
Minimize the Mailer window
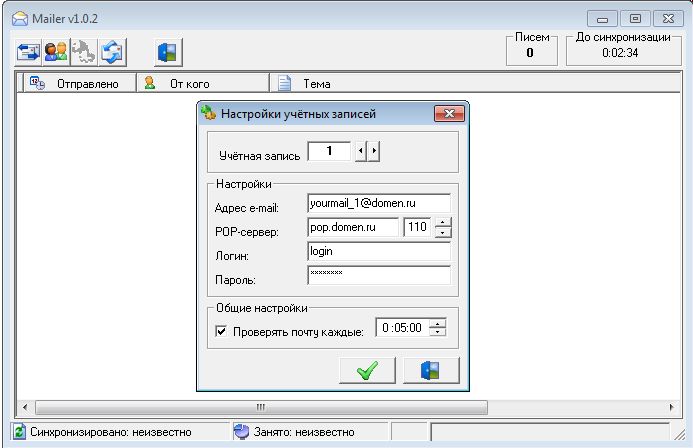click(602, 19)
